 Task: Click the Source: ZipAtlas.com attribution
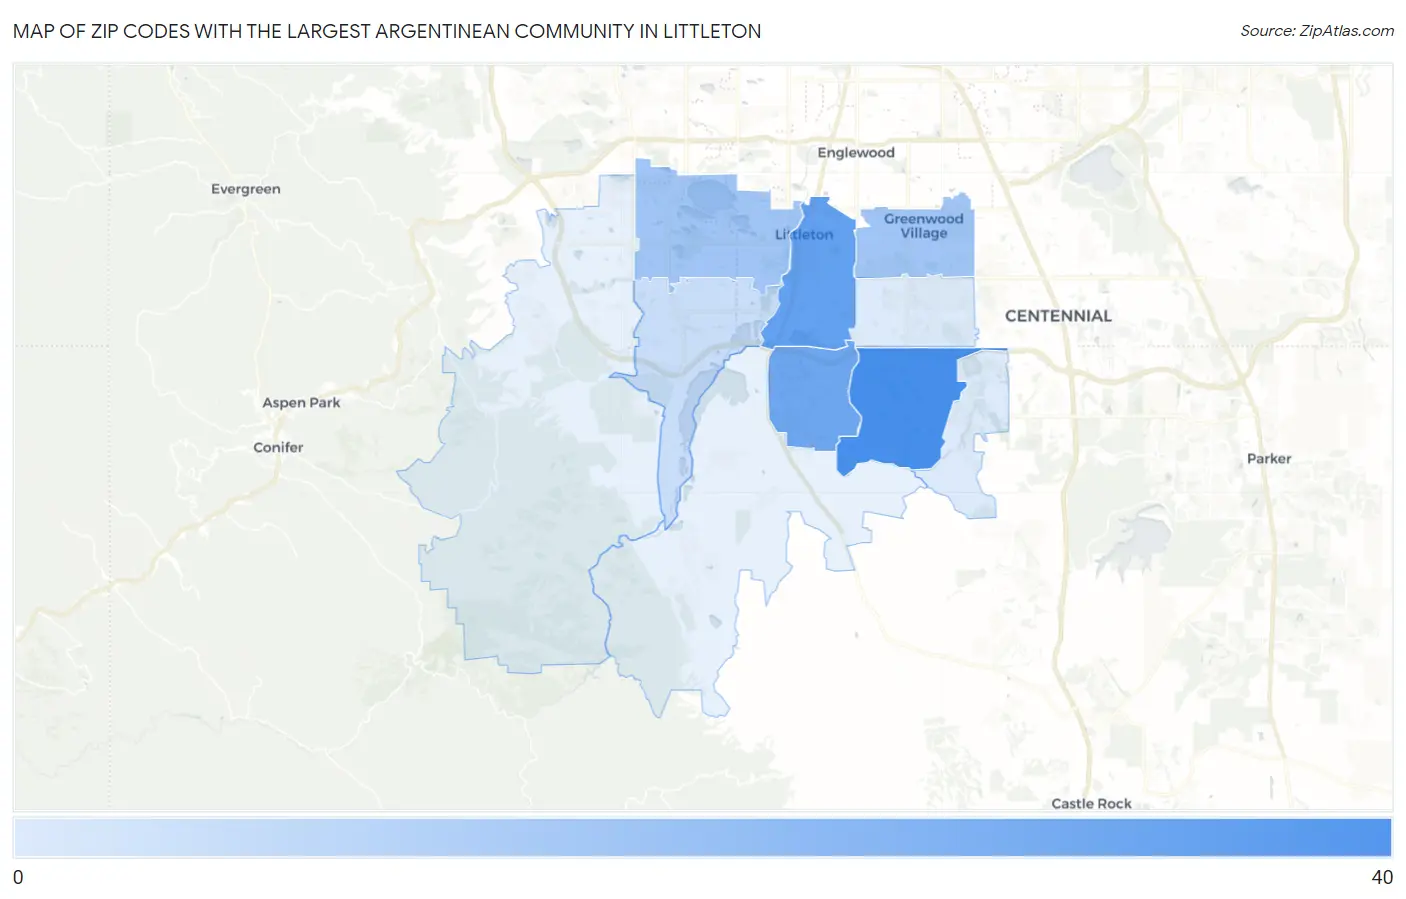1317,31
